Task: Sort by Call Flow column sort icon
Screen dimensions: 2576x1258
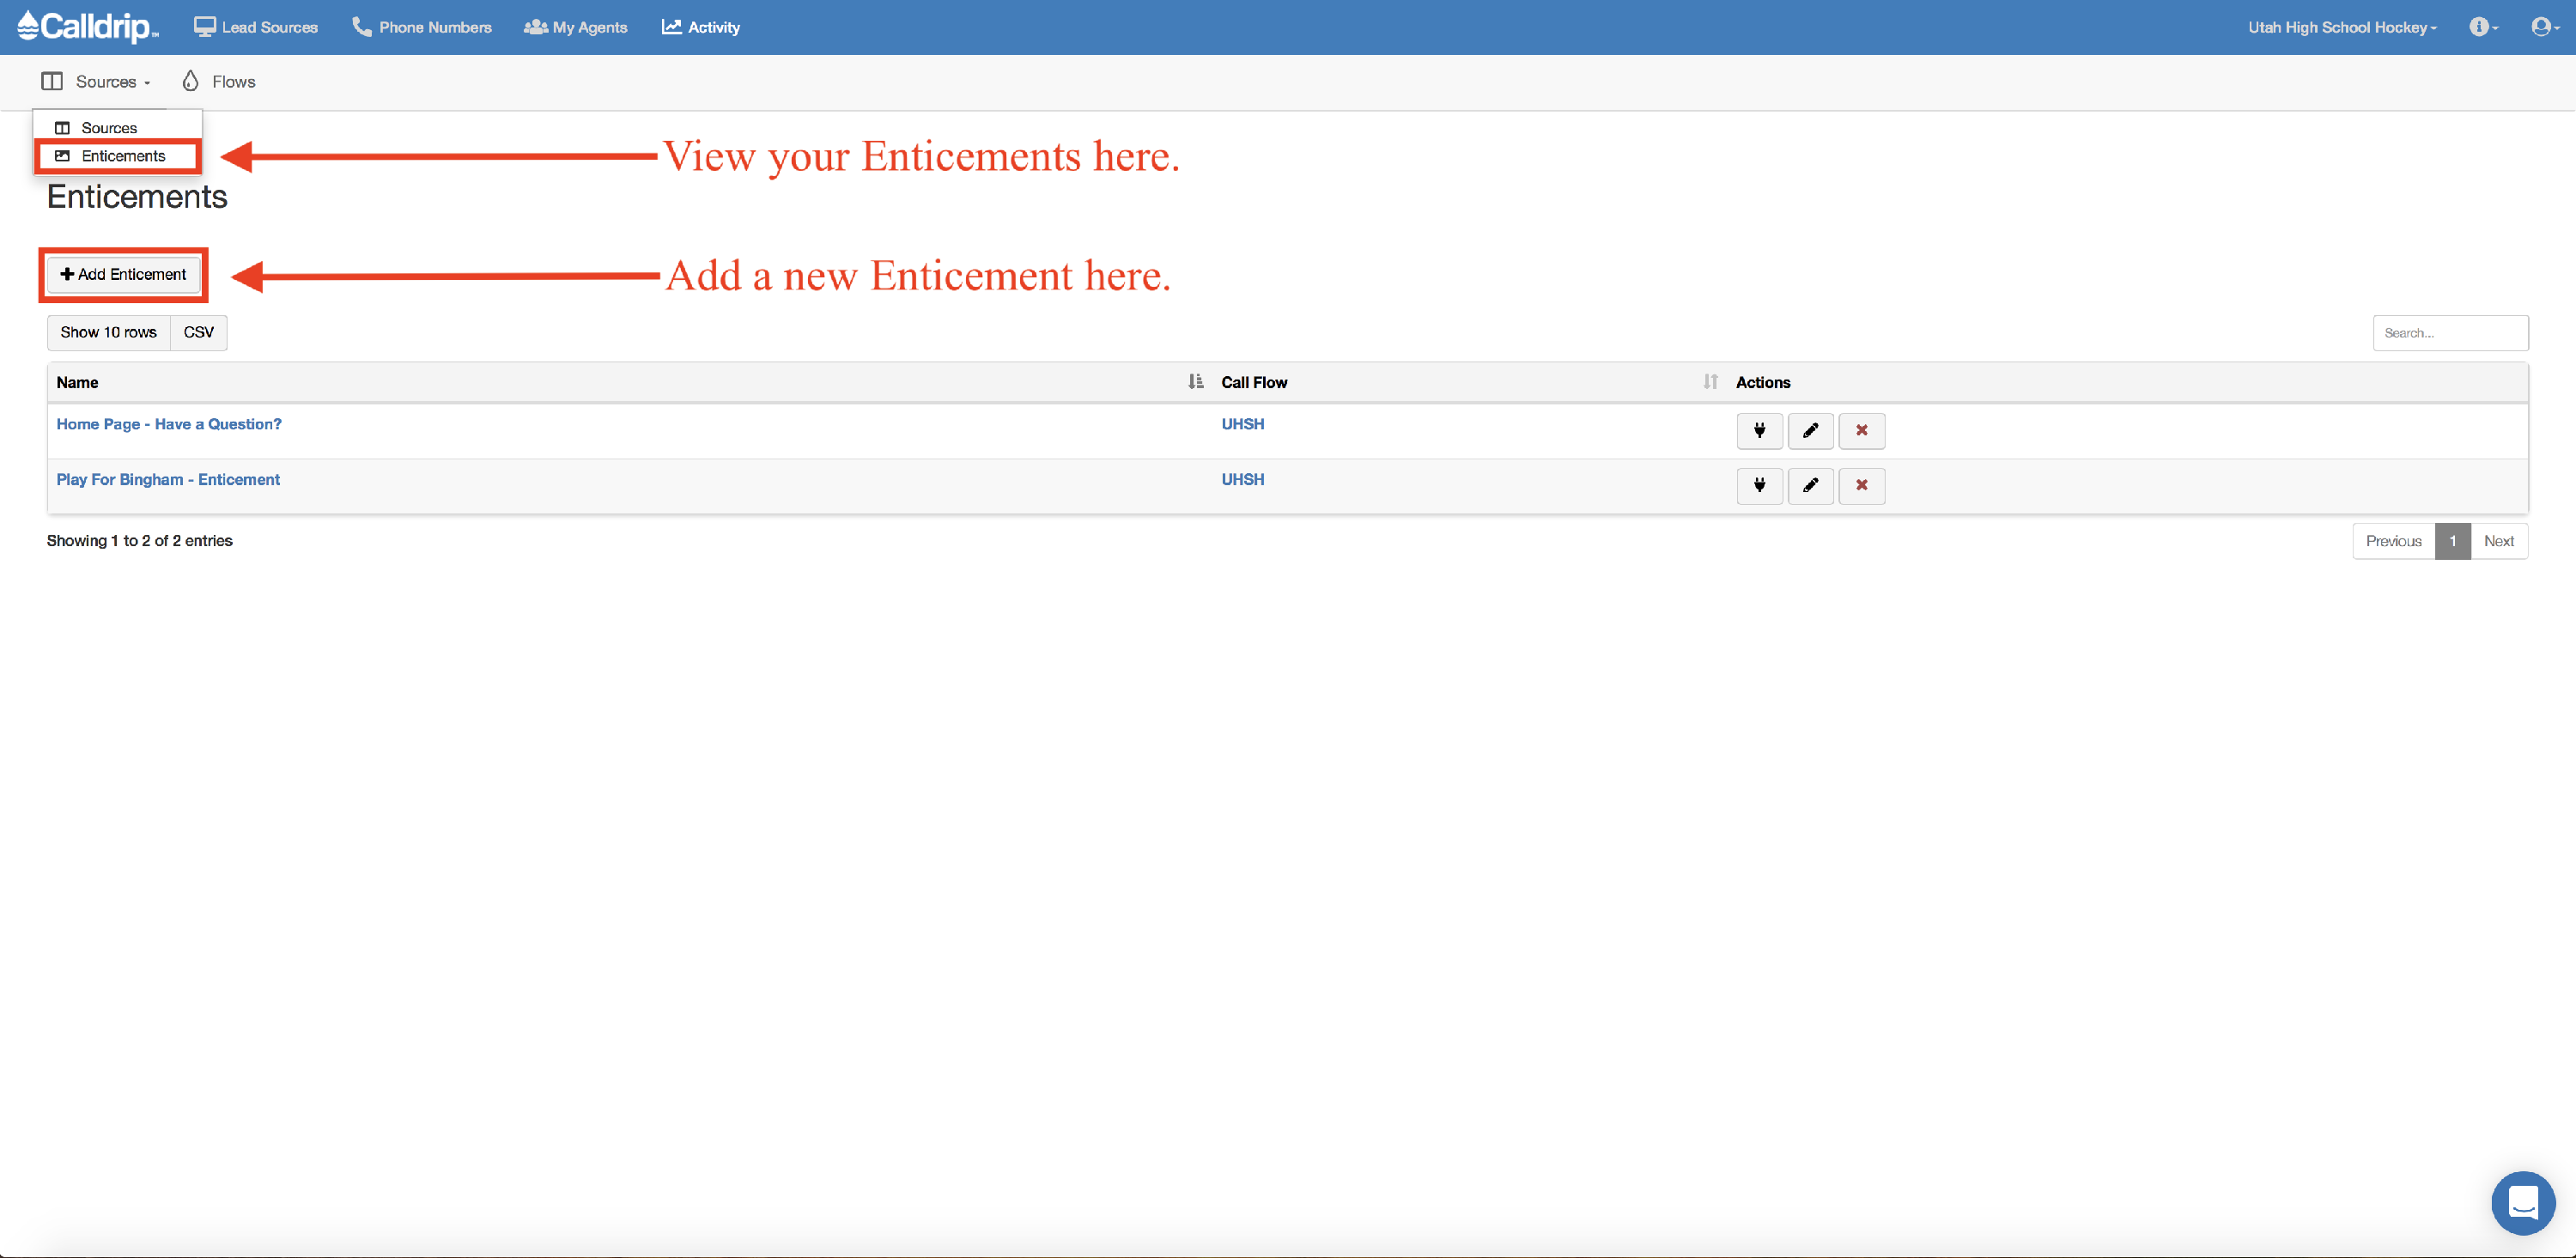Action: [x=1710, y=382]
